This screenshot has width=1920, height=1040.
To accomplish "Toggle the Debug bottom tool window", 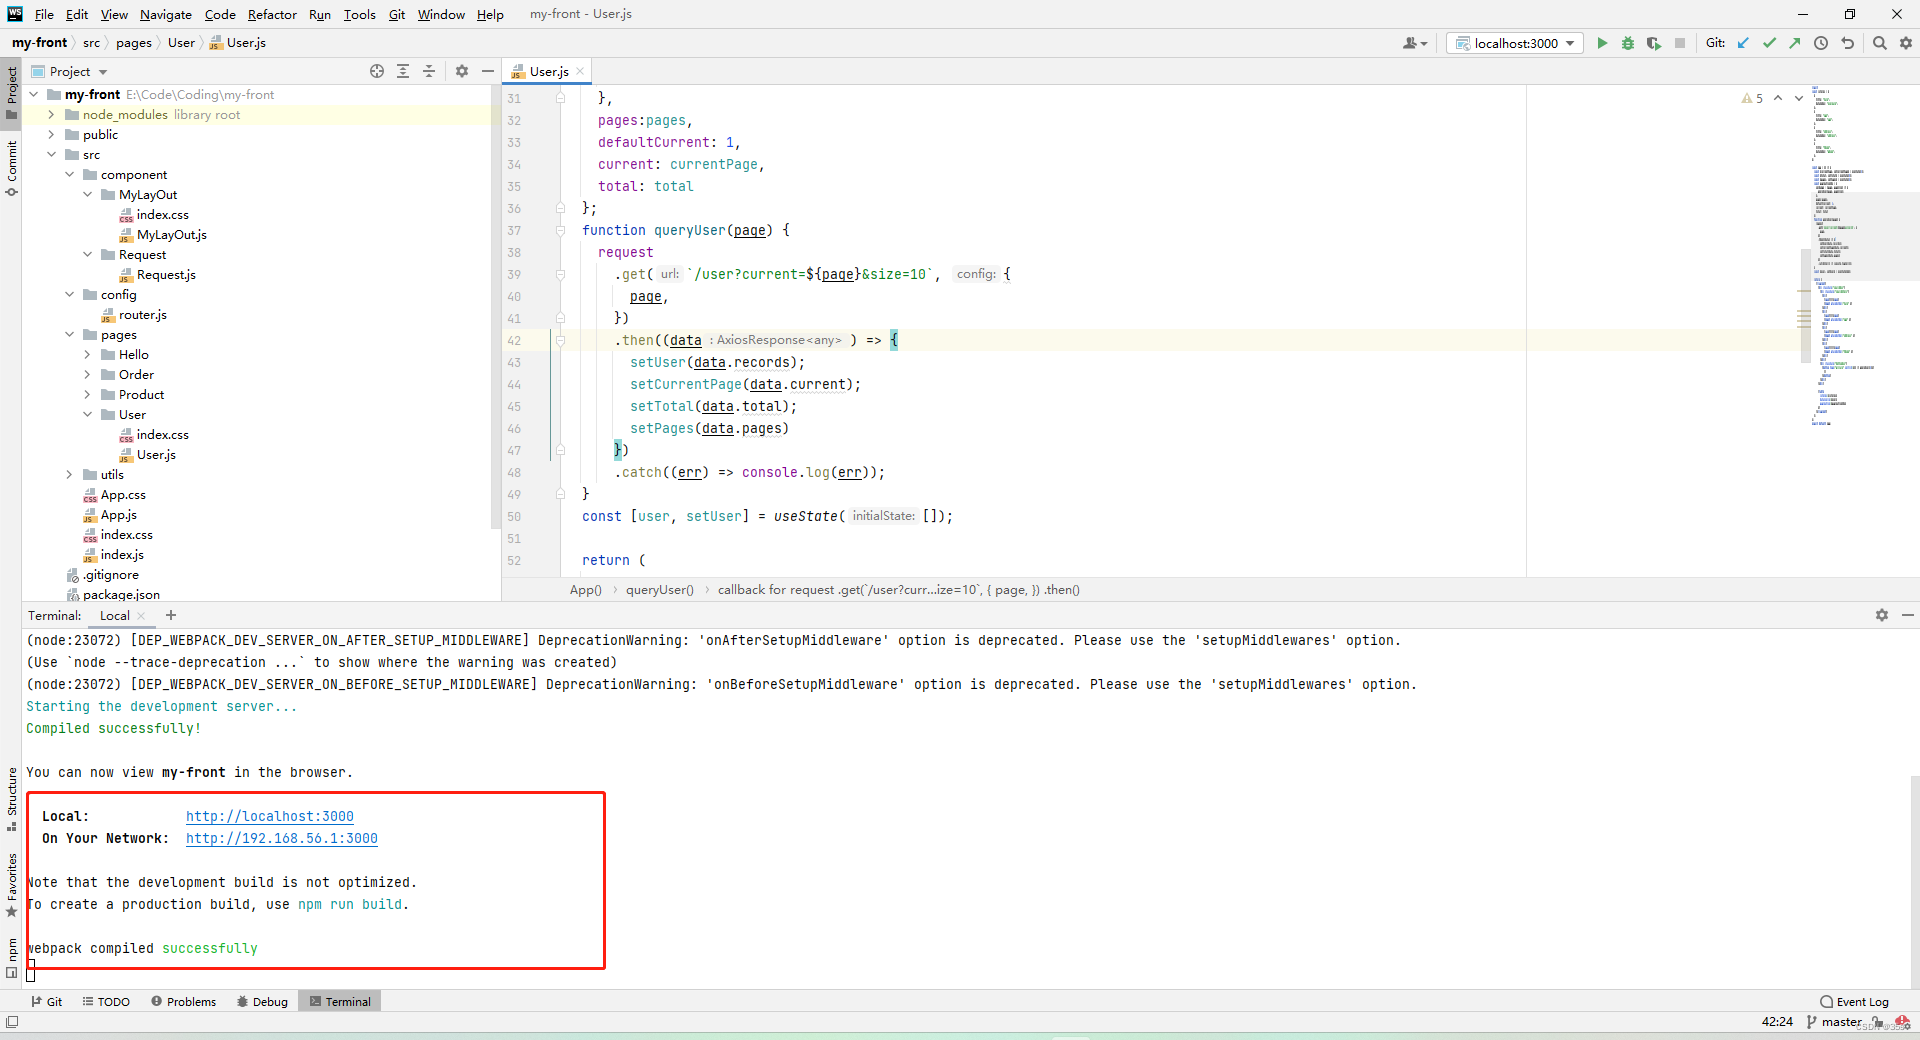I will coord(262,1002).
